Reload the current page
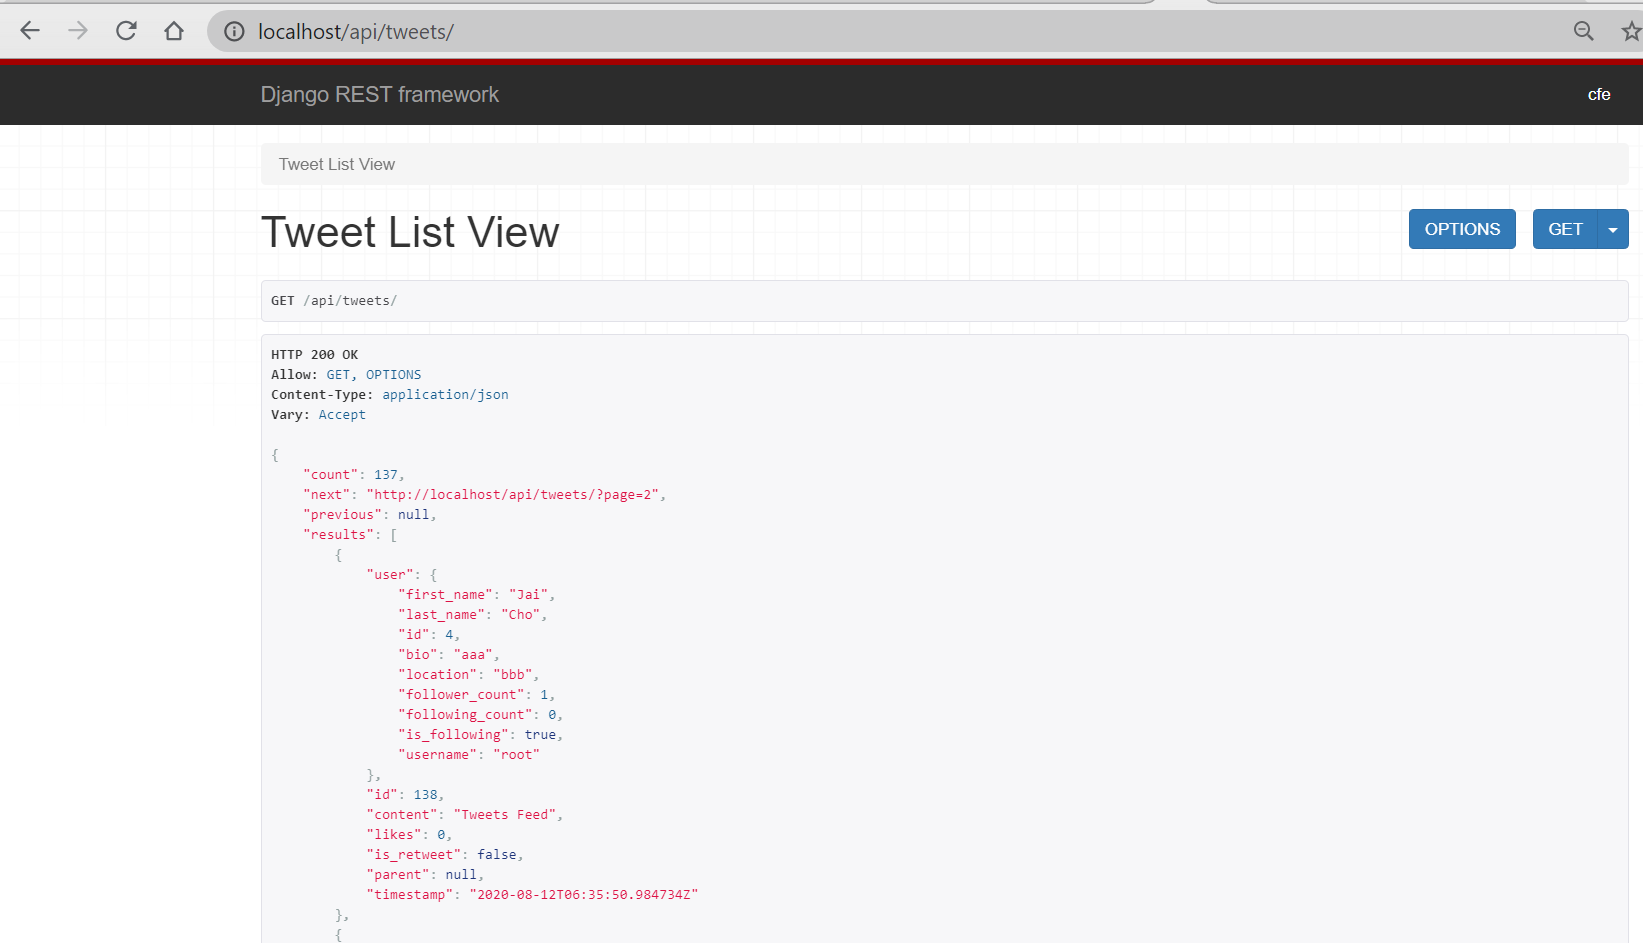Viewport: 1643px width, 943px height. pyautogui.click(x=126, y=31)
